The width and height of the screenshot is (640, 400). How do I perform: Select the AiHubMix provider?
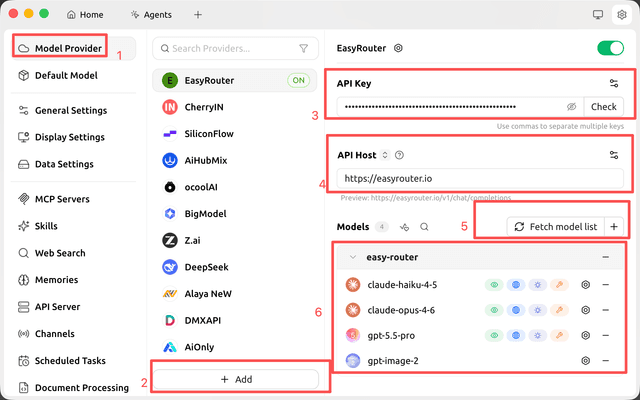(x=235, y=160)
